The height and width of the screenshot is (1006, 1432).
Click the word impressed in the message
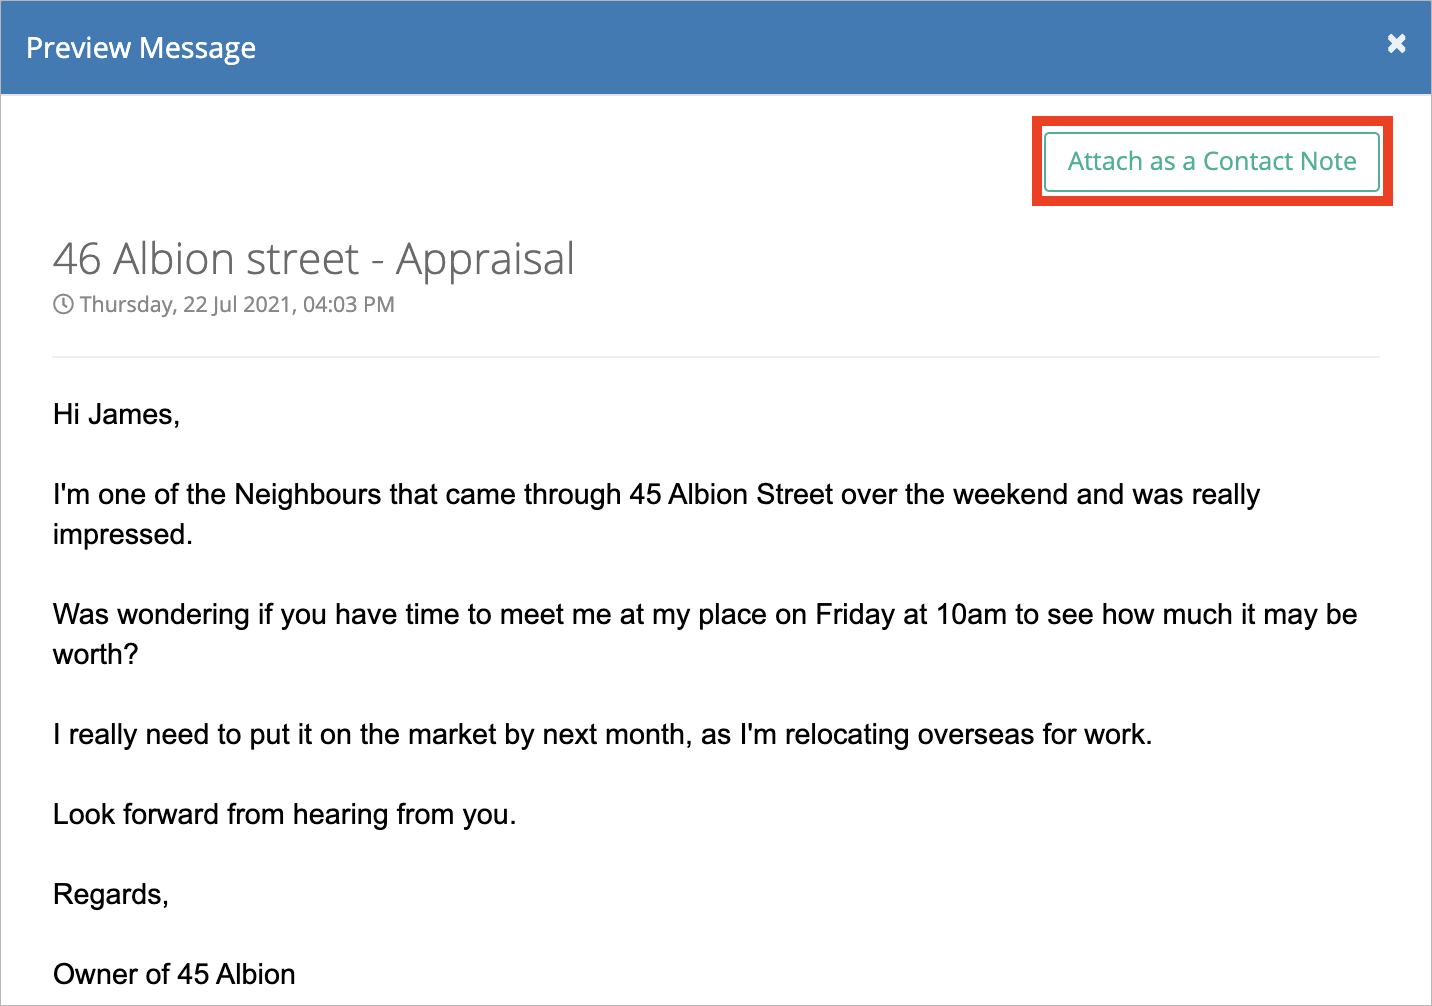point(123,535)
